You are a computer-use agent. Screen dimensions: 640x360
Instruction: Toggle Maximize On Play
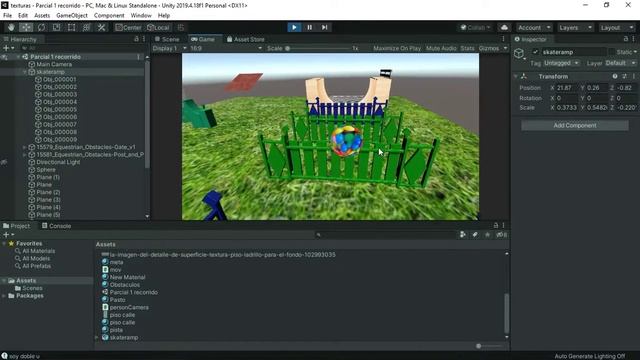pos(397,48)
